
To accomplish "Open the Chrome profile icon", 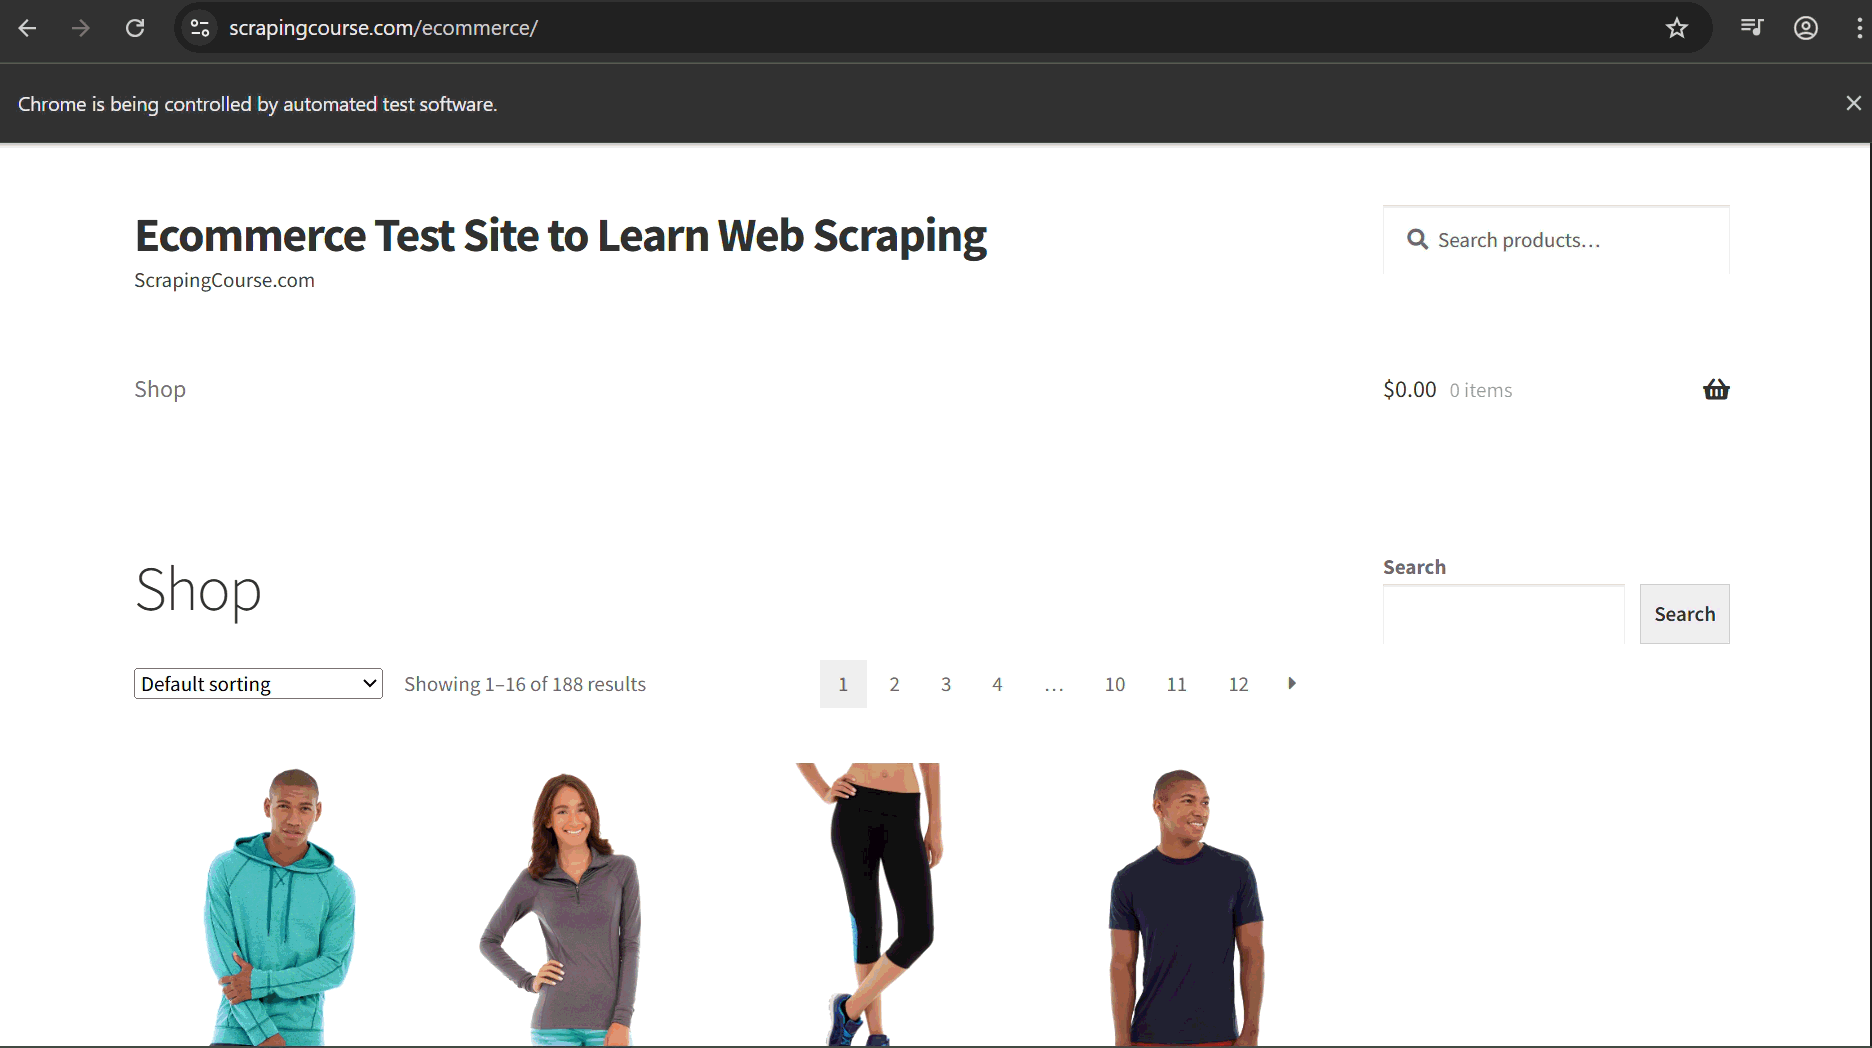I will [x=1806, y=28].
